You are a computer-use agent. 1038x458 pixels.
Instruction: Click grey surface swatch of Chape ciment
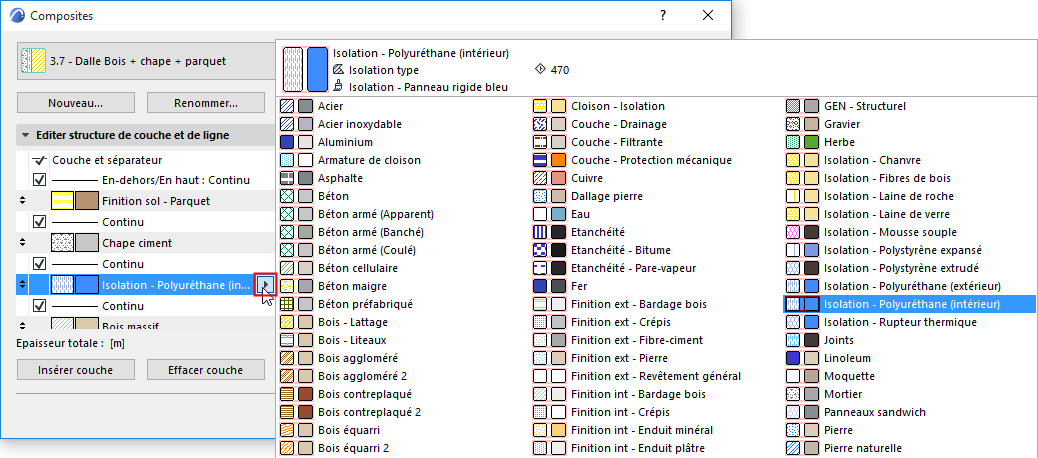pos(87,243)
